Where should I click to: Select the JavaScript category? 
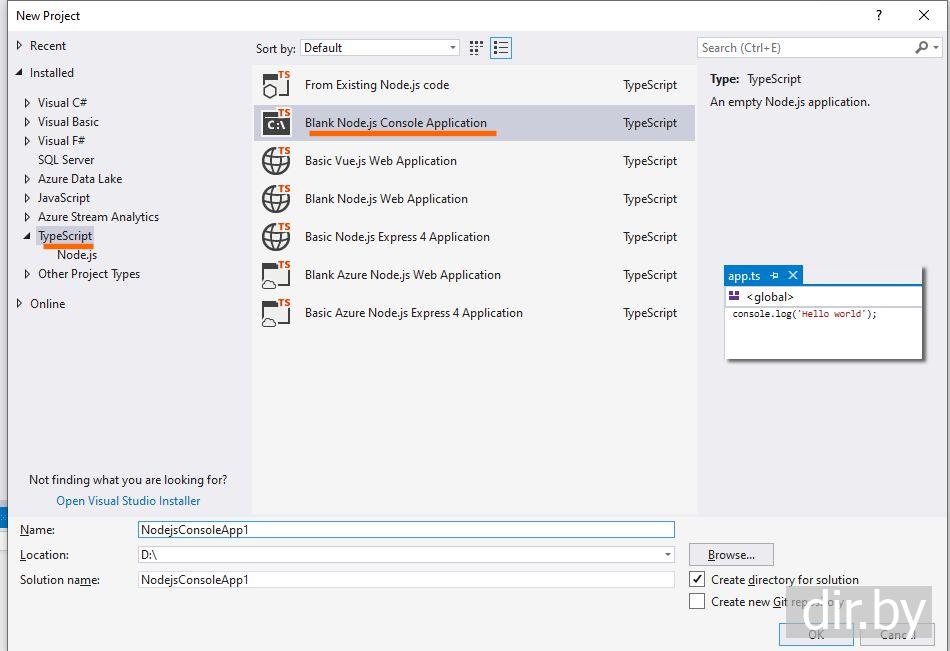(64, 198)
